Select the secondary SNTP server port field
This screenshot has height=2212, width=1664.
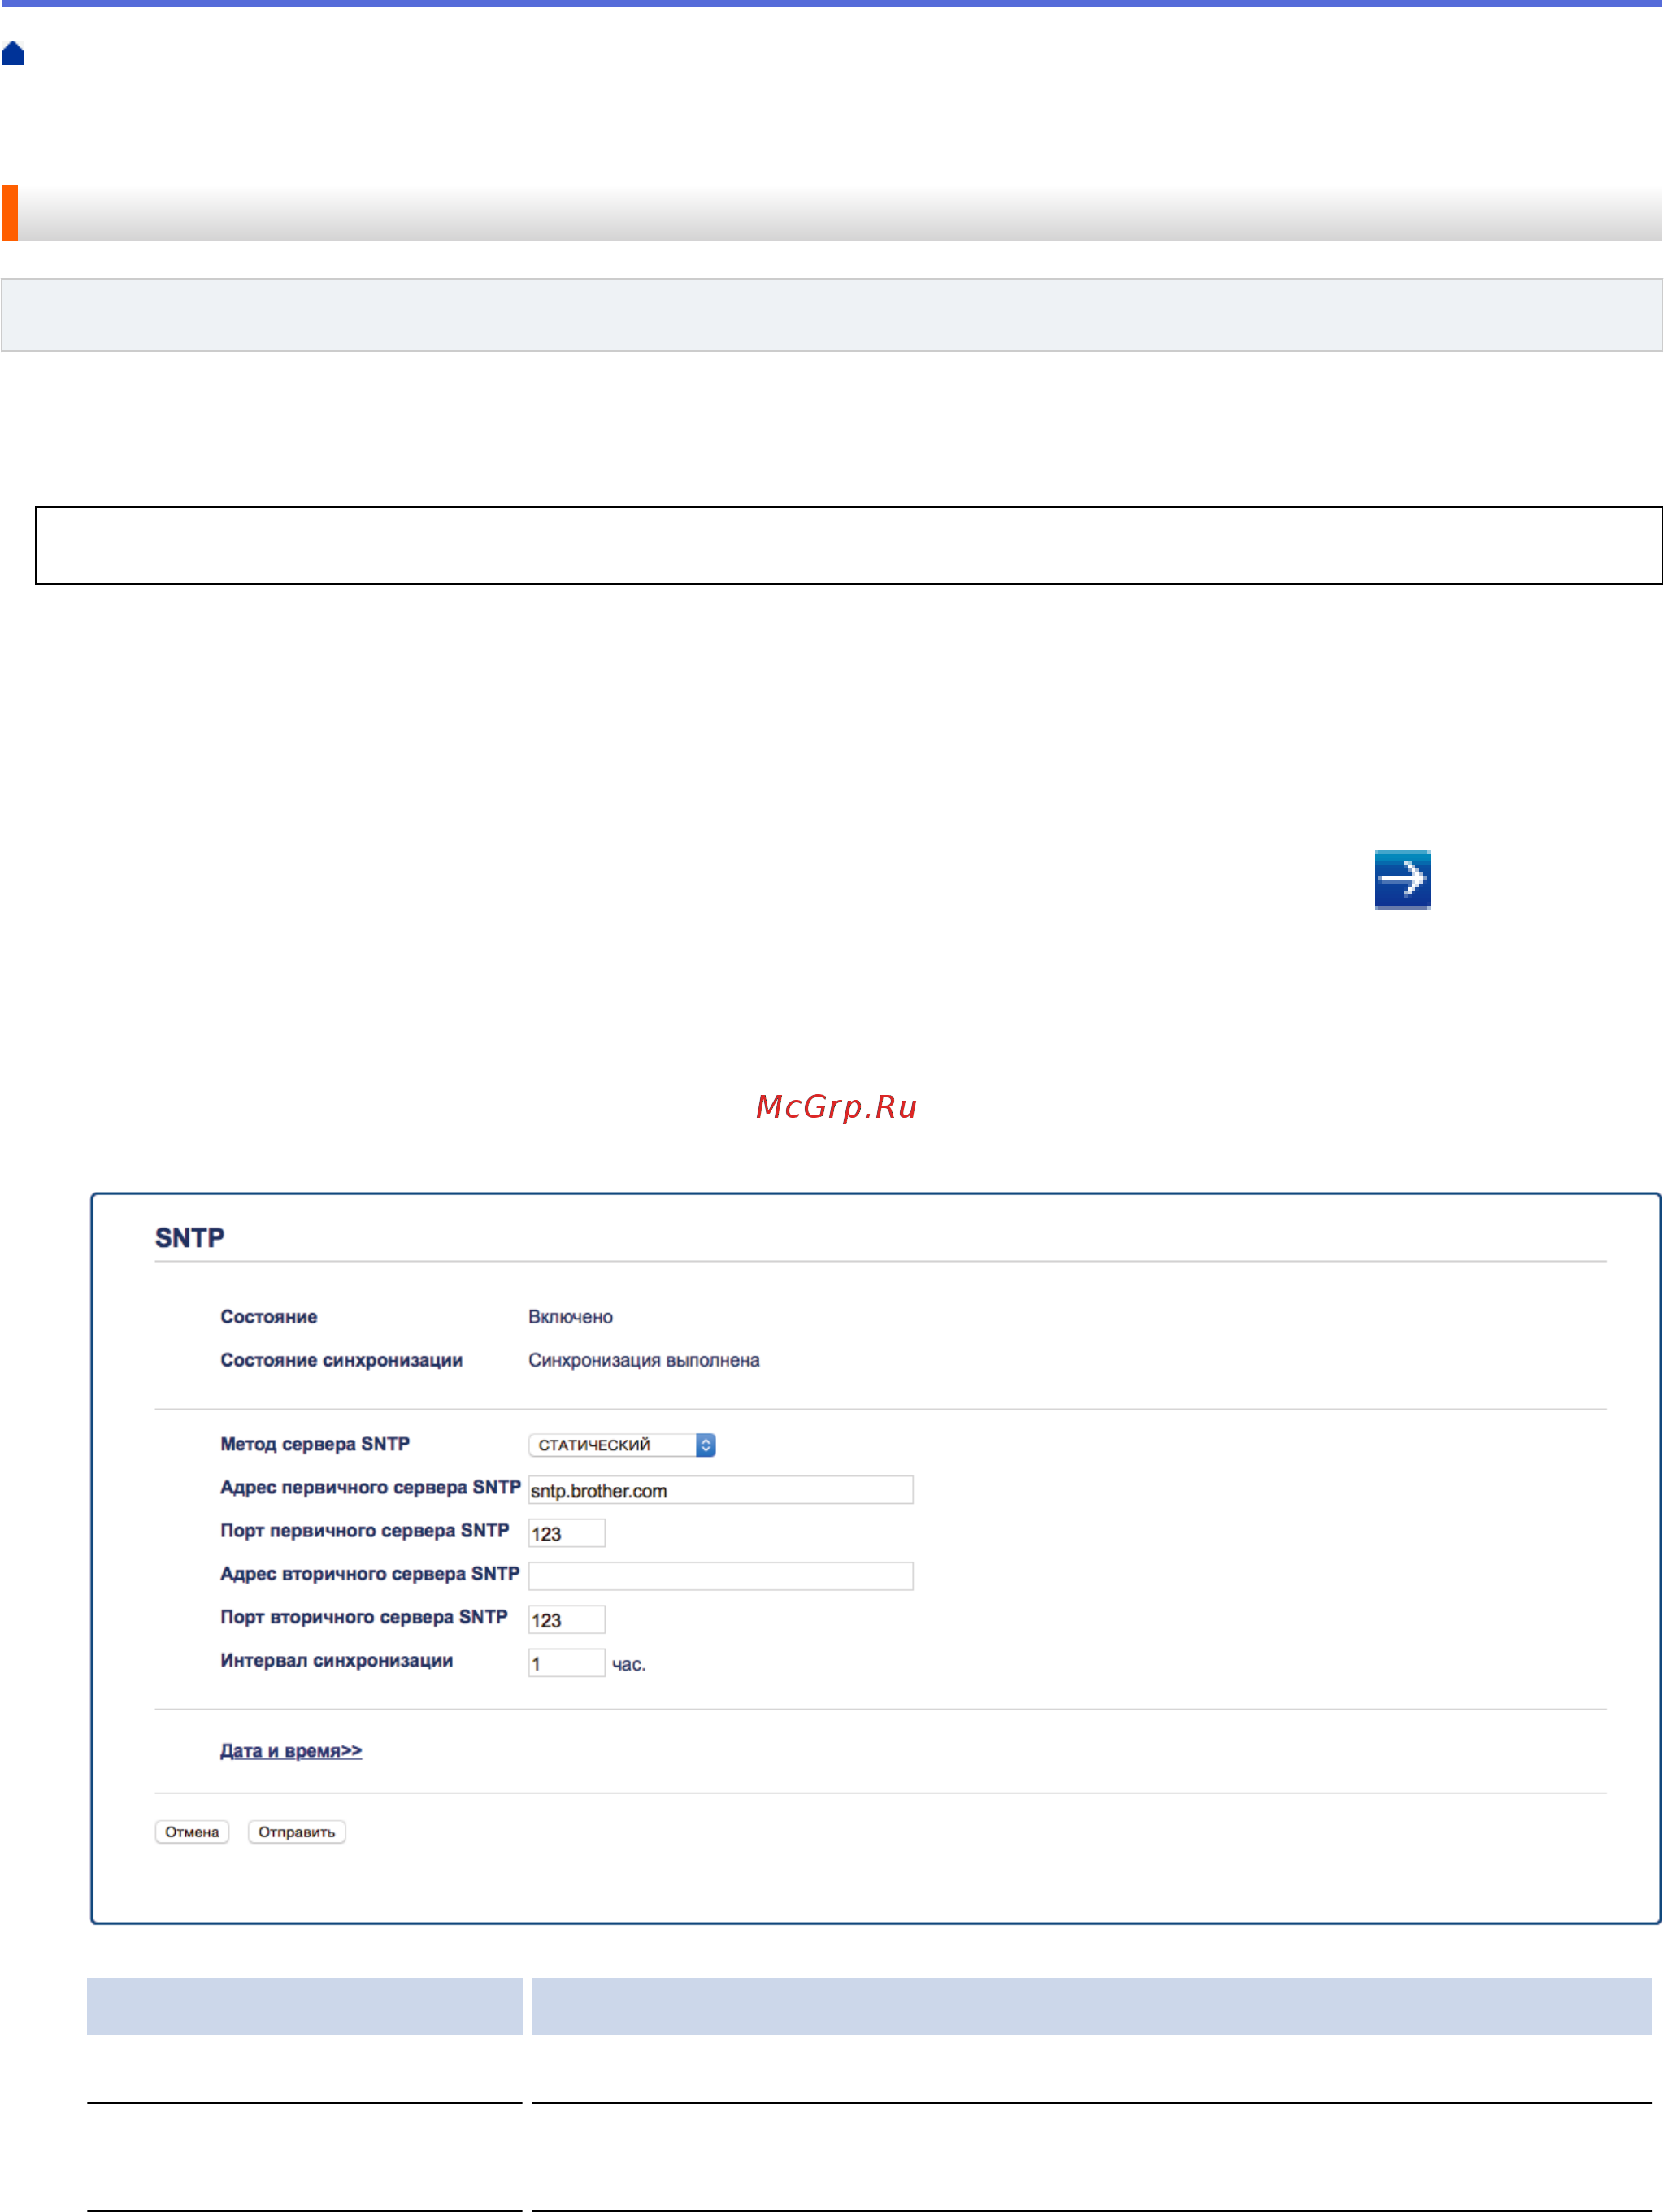(x=566, y=1619)
